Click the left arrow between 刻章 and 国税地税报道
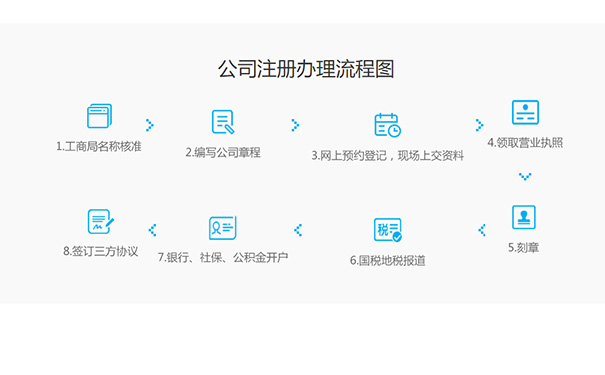The image size is (605, 375). 482,230
